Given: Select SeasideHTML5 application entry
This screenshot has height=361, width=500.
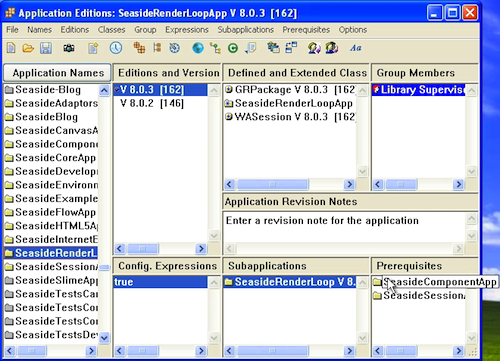Looking at the screenshot, I should [51, 226].
